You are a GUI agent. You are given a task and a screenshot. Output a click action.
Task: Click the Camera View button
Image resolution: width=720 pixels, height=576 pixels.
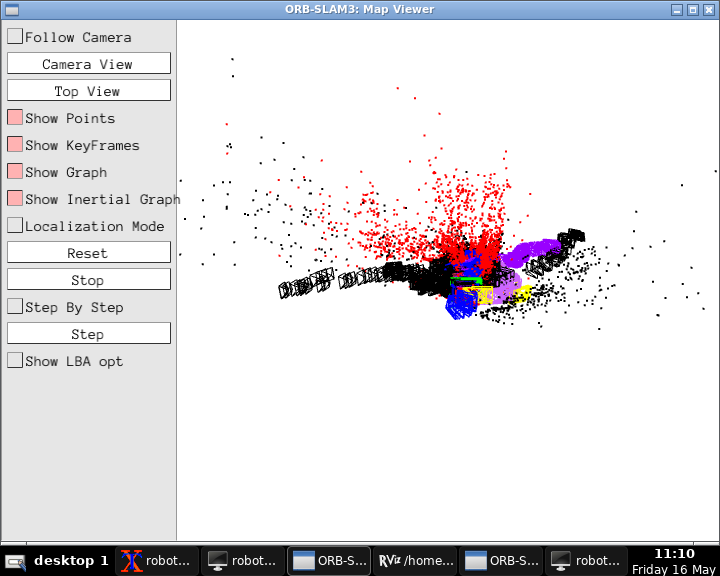[89, 63]
